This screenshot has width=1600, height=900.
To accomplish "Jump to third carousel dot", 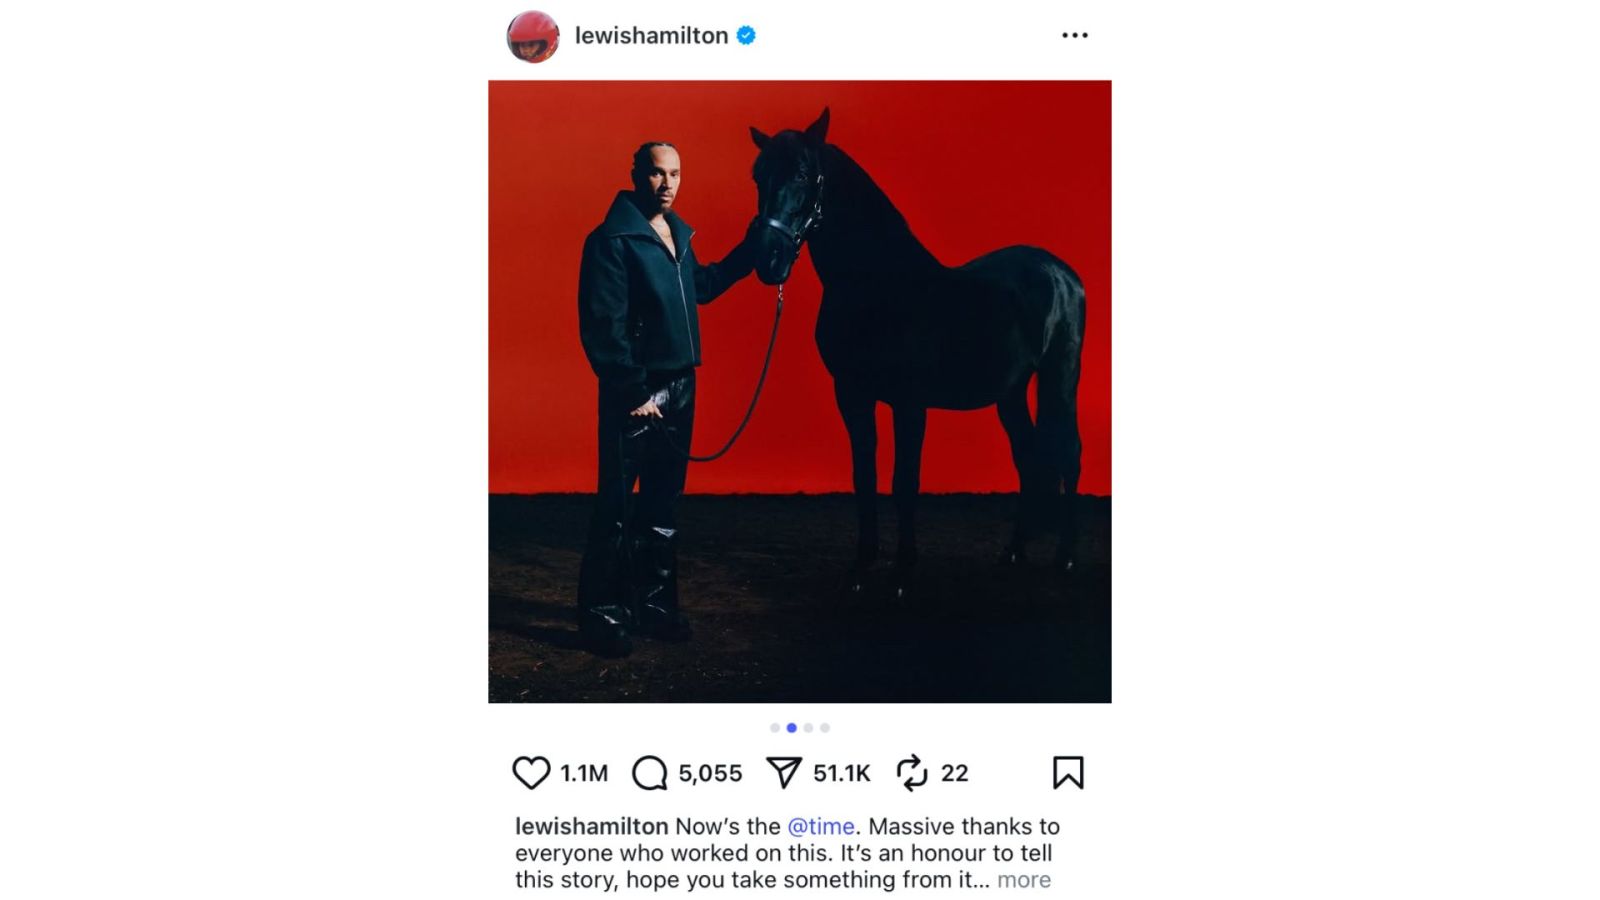I will click(808, 728).
